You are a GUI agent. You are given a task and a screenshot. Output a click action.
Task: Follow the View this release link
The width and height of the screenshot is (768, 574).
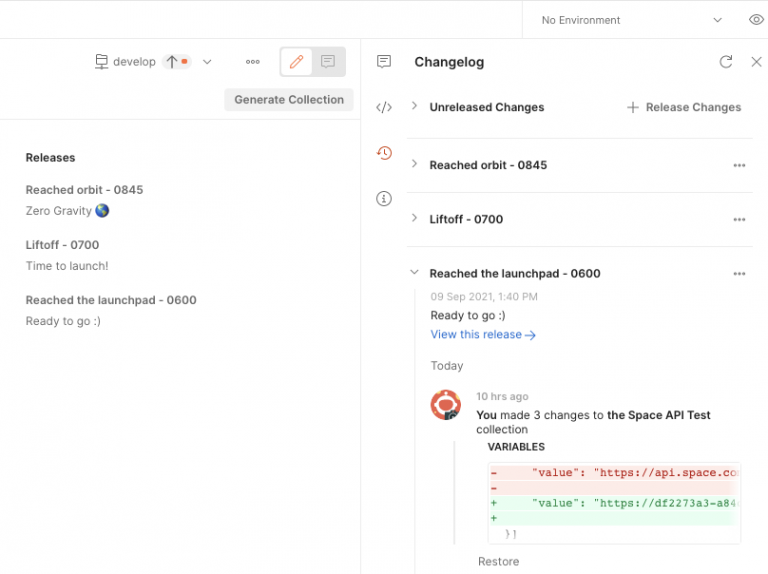point(483,335)
